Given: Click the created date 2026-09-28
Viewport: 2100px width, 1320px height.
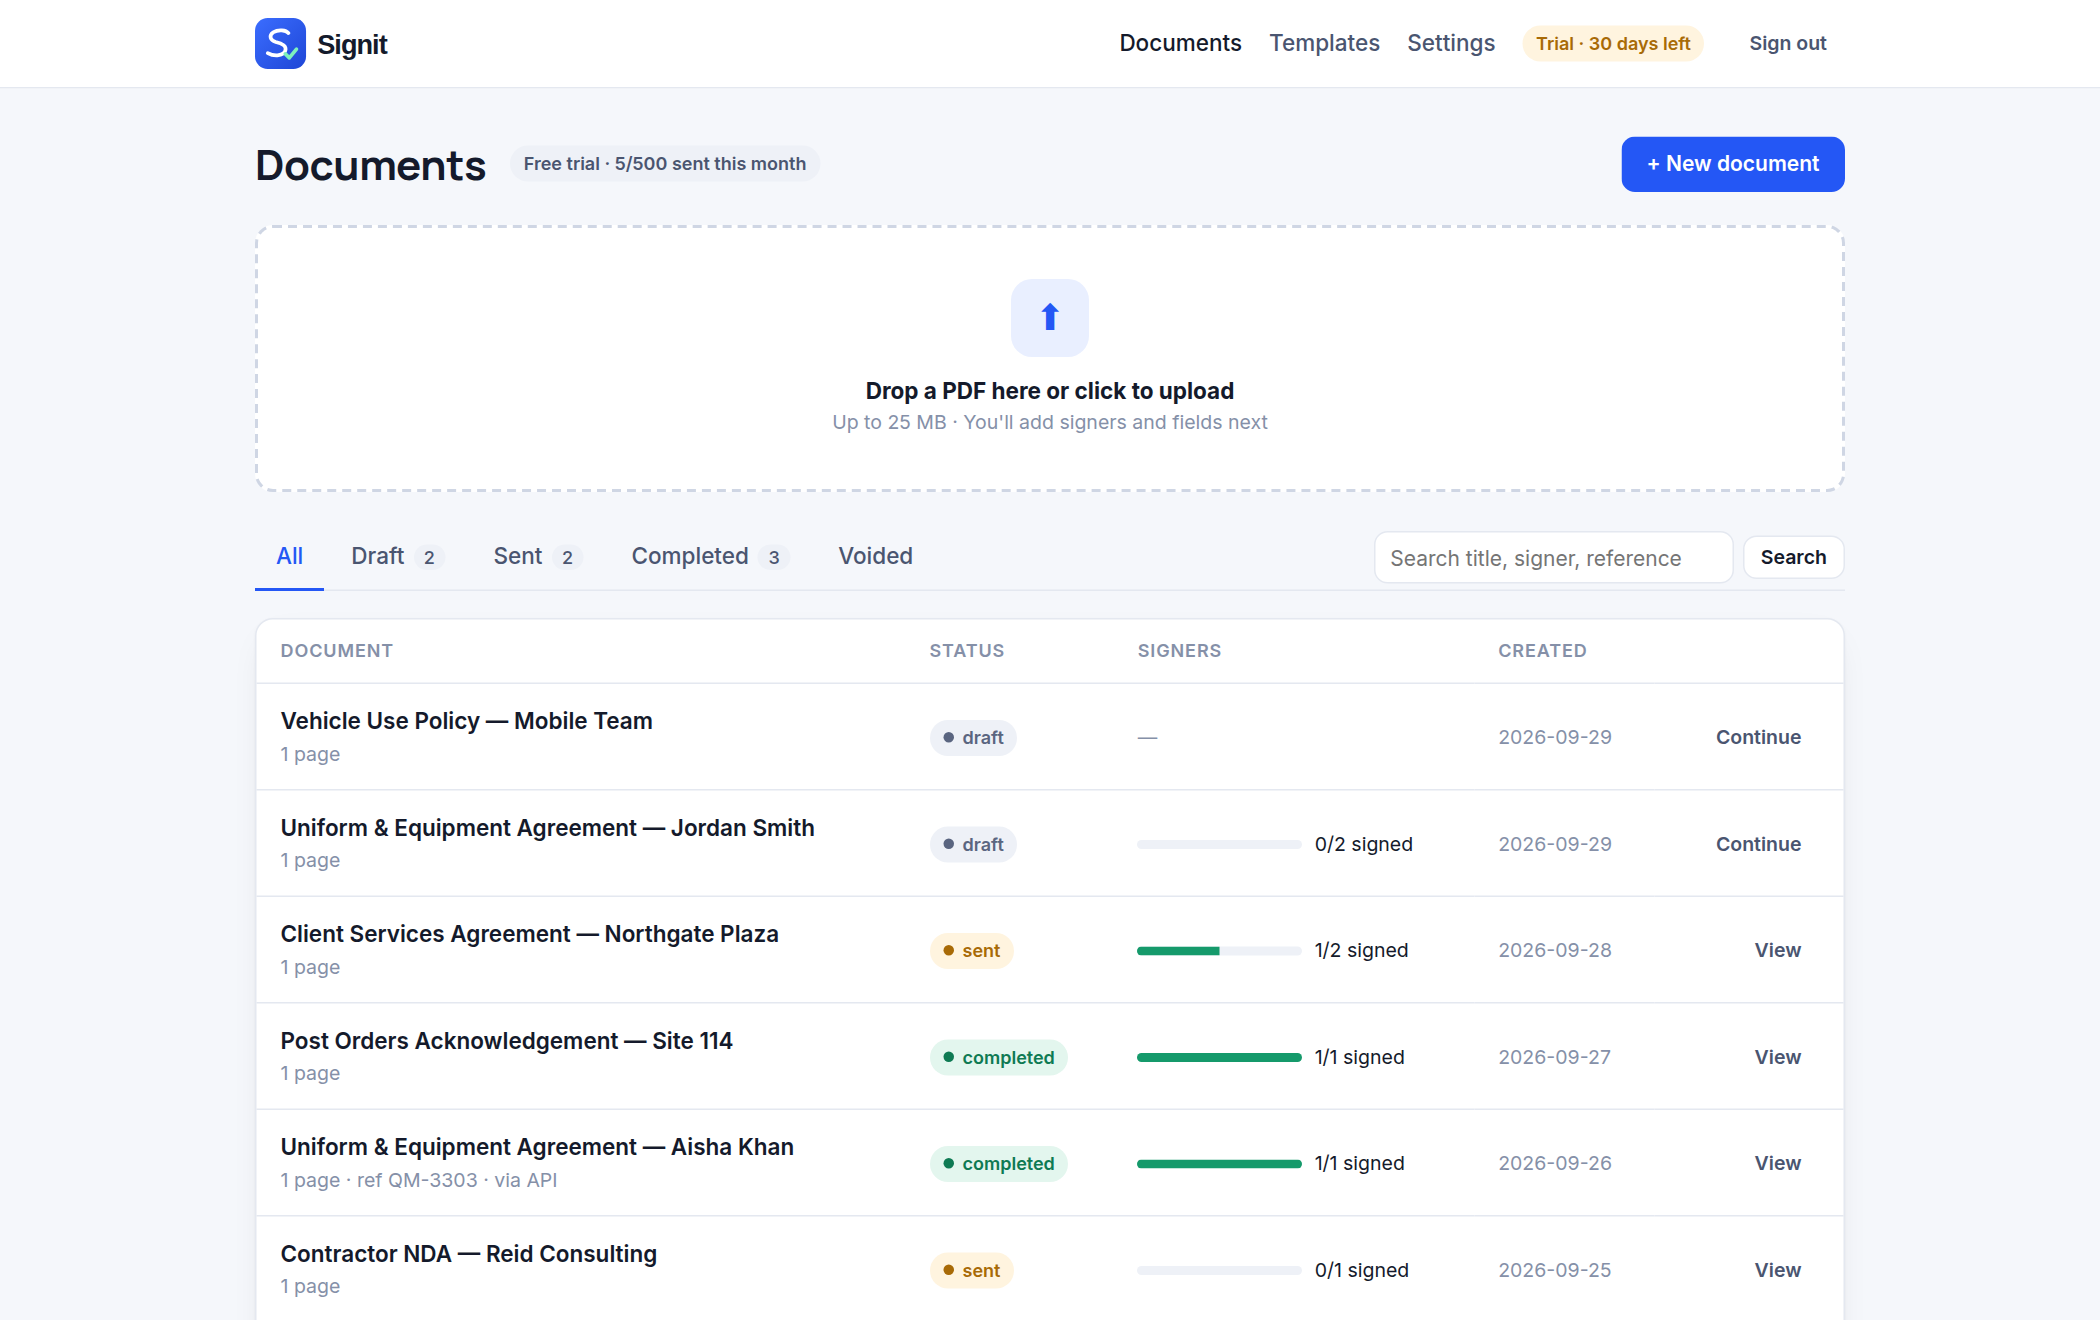Looking at the screenshot, I should point(1555,950).
